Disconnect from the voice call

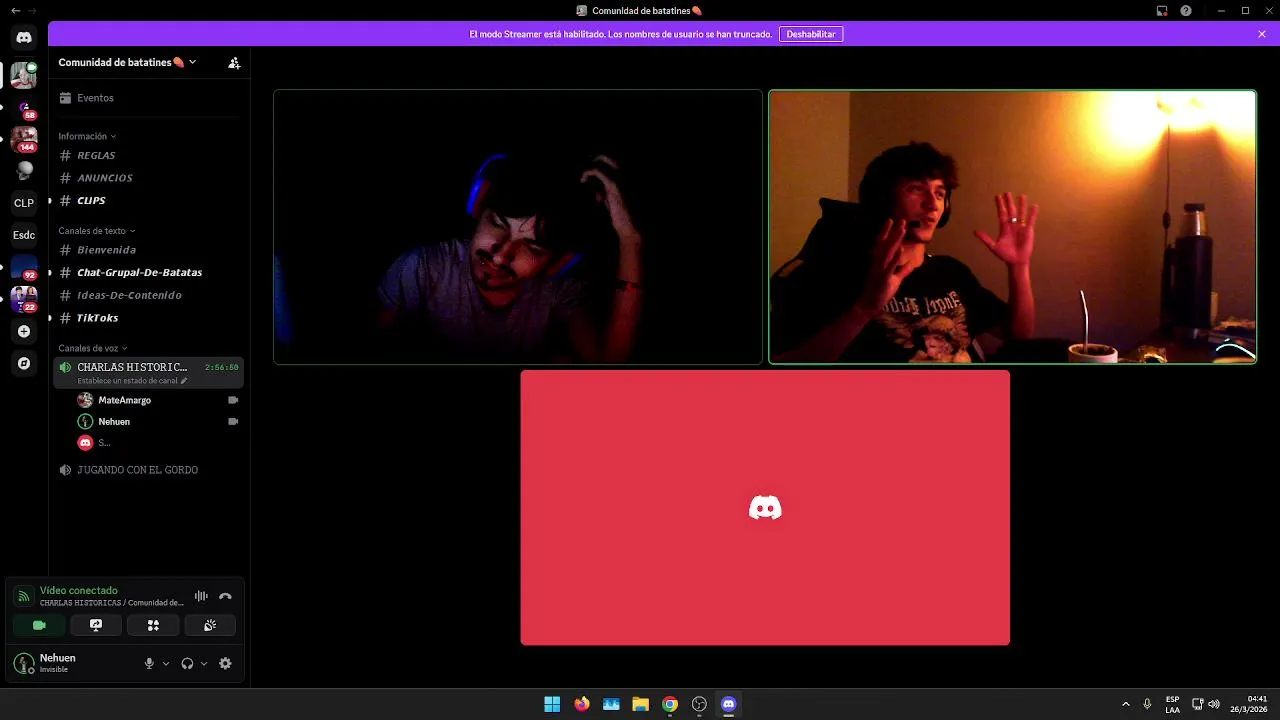click(x=225, y=596)
